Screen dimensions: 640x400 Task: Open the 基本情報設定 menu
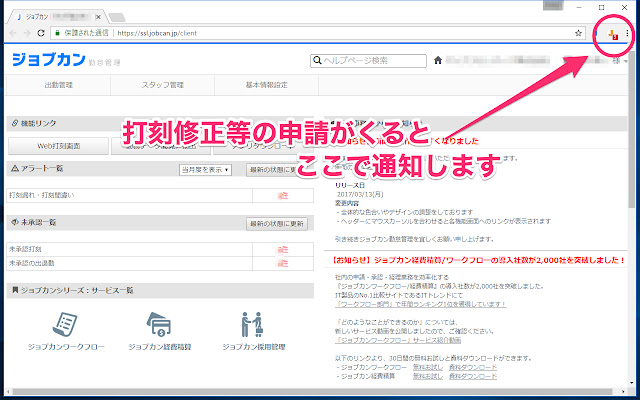[267, 85]
